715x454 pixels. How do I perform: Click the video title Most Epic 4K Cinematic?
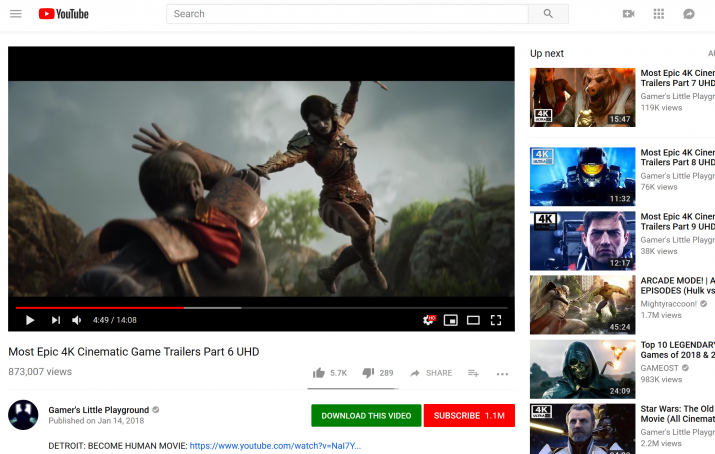tap(134, 351)
